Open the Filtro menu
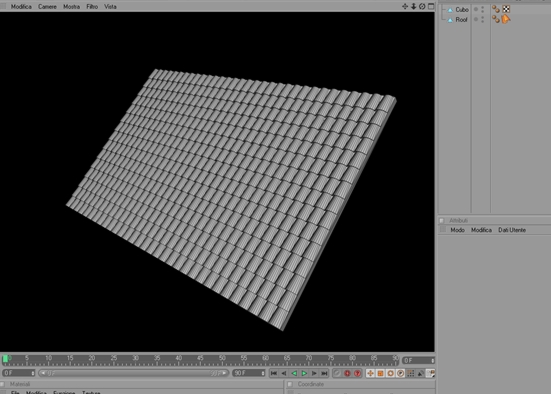This screenshot has width=551, height=394. tap(92, 6)
